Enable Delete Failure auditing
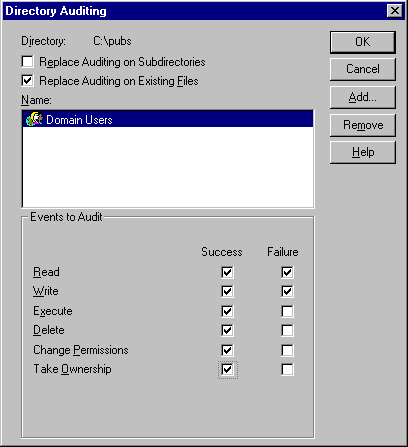Screen dimensions: 408x447 [x=287, y=330]
